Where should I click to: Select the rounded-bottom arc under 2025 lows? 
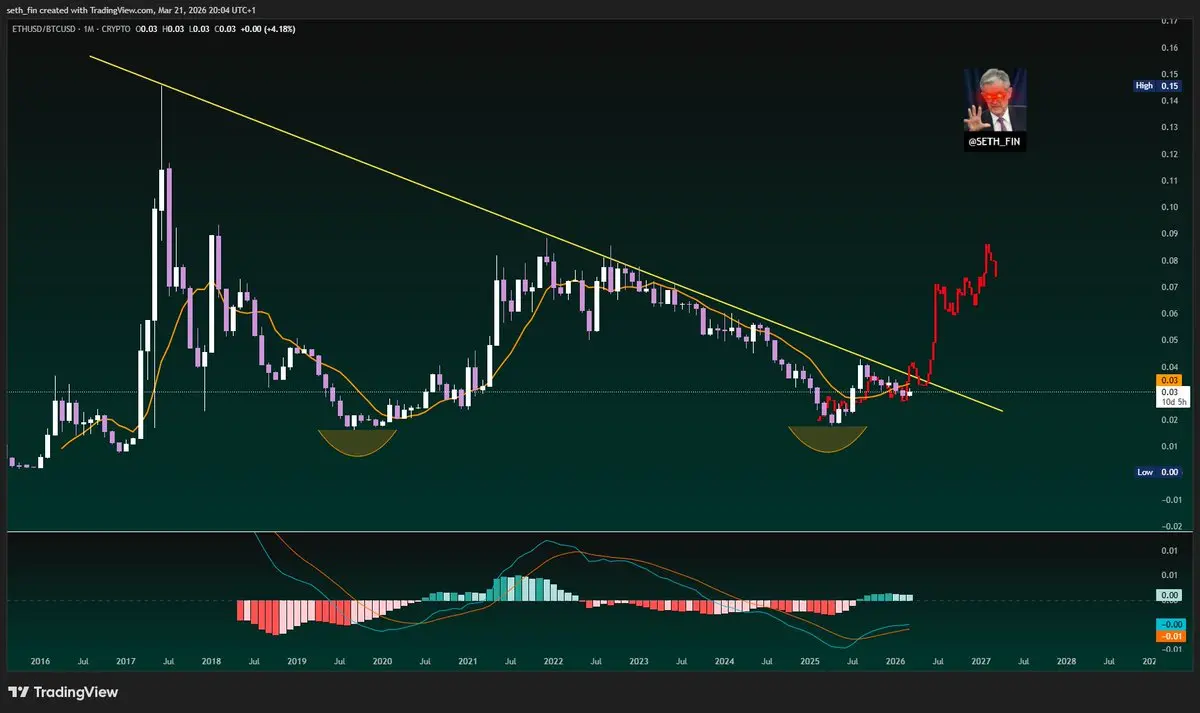[828, 438]
